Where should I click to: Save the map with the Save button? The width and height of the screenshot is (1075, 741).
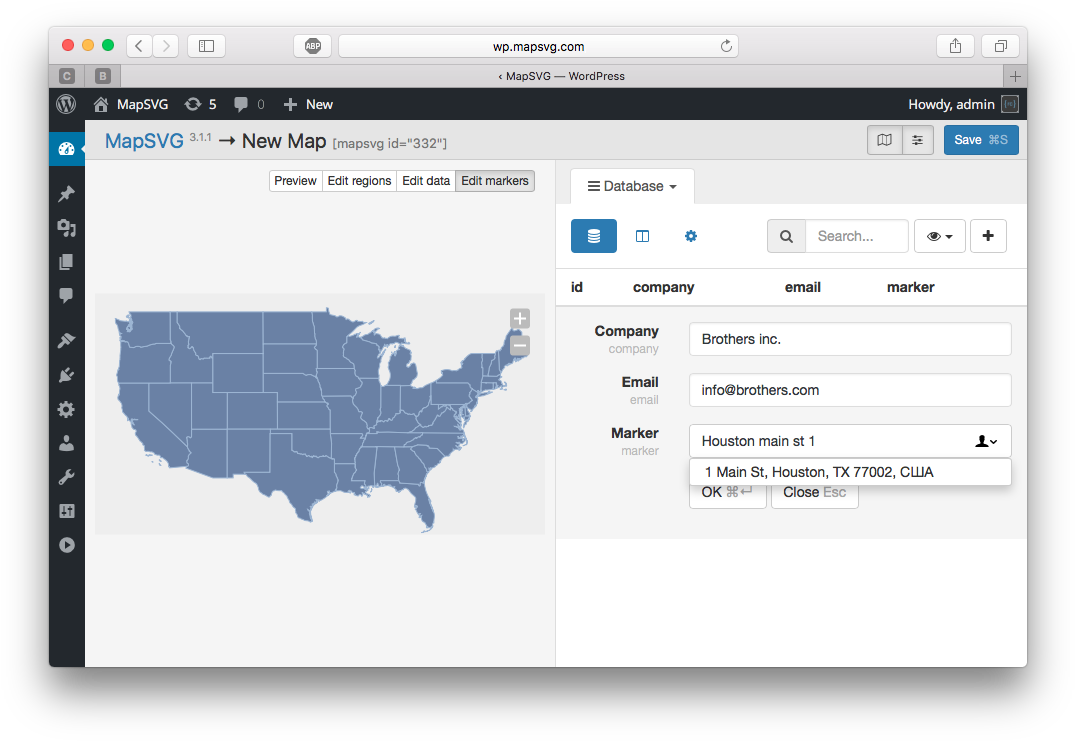[981, 140]
